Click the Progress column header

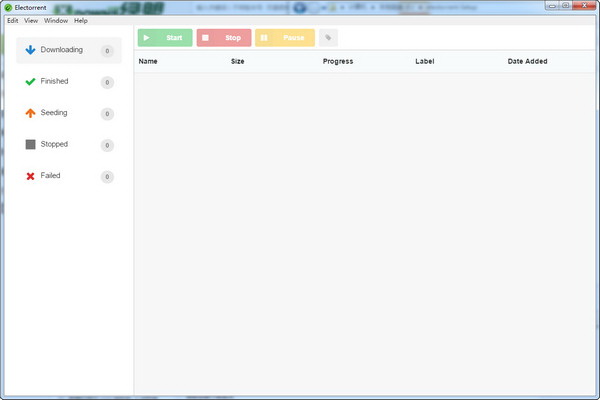coord(339,61)
